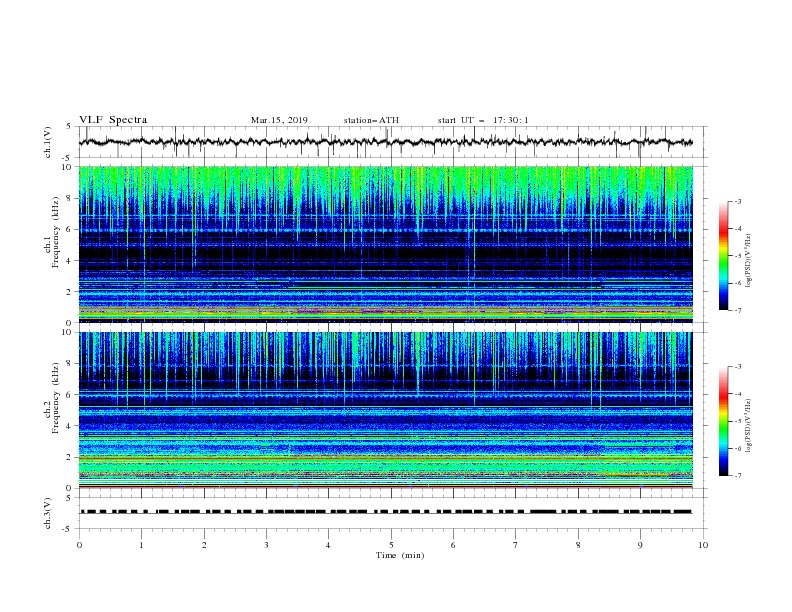The image size is (792, 612).
Task: Click the "8" minute tick on time axis
Action: [578, 545]
